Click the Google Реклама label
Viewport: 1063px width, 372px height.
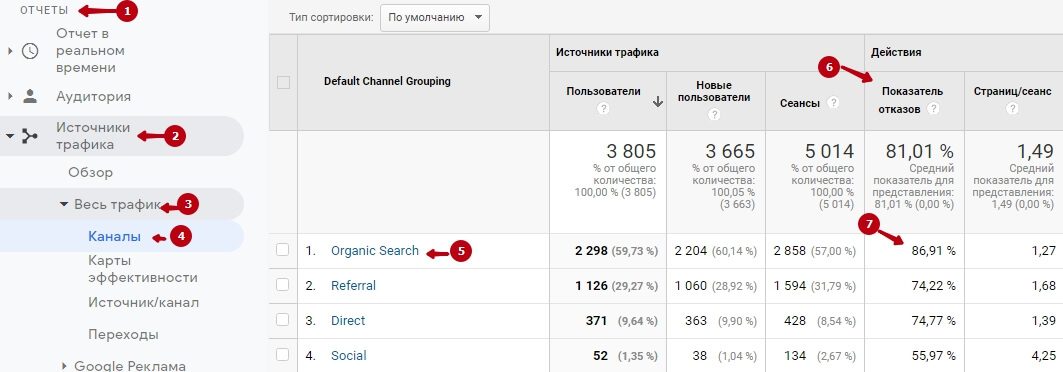(x=129, y=367)
